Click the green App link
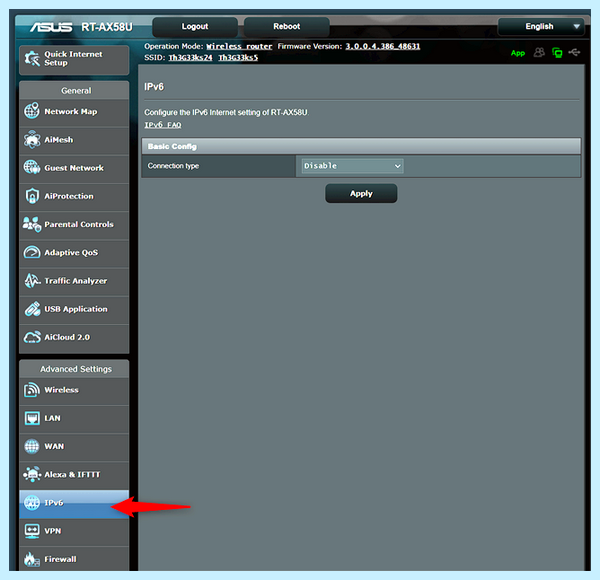Screen dimensions: 600x580 click(518, 53)
